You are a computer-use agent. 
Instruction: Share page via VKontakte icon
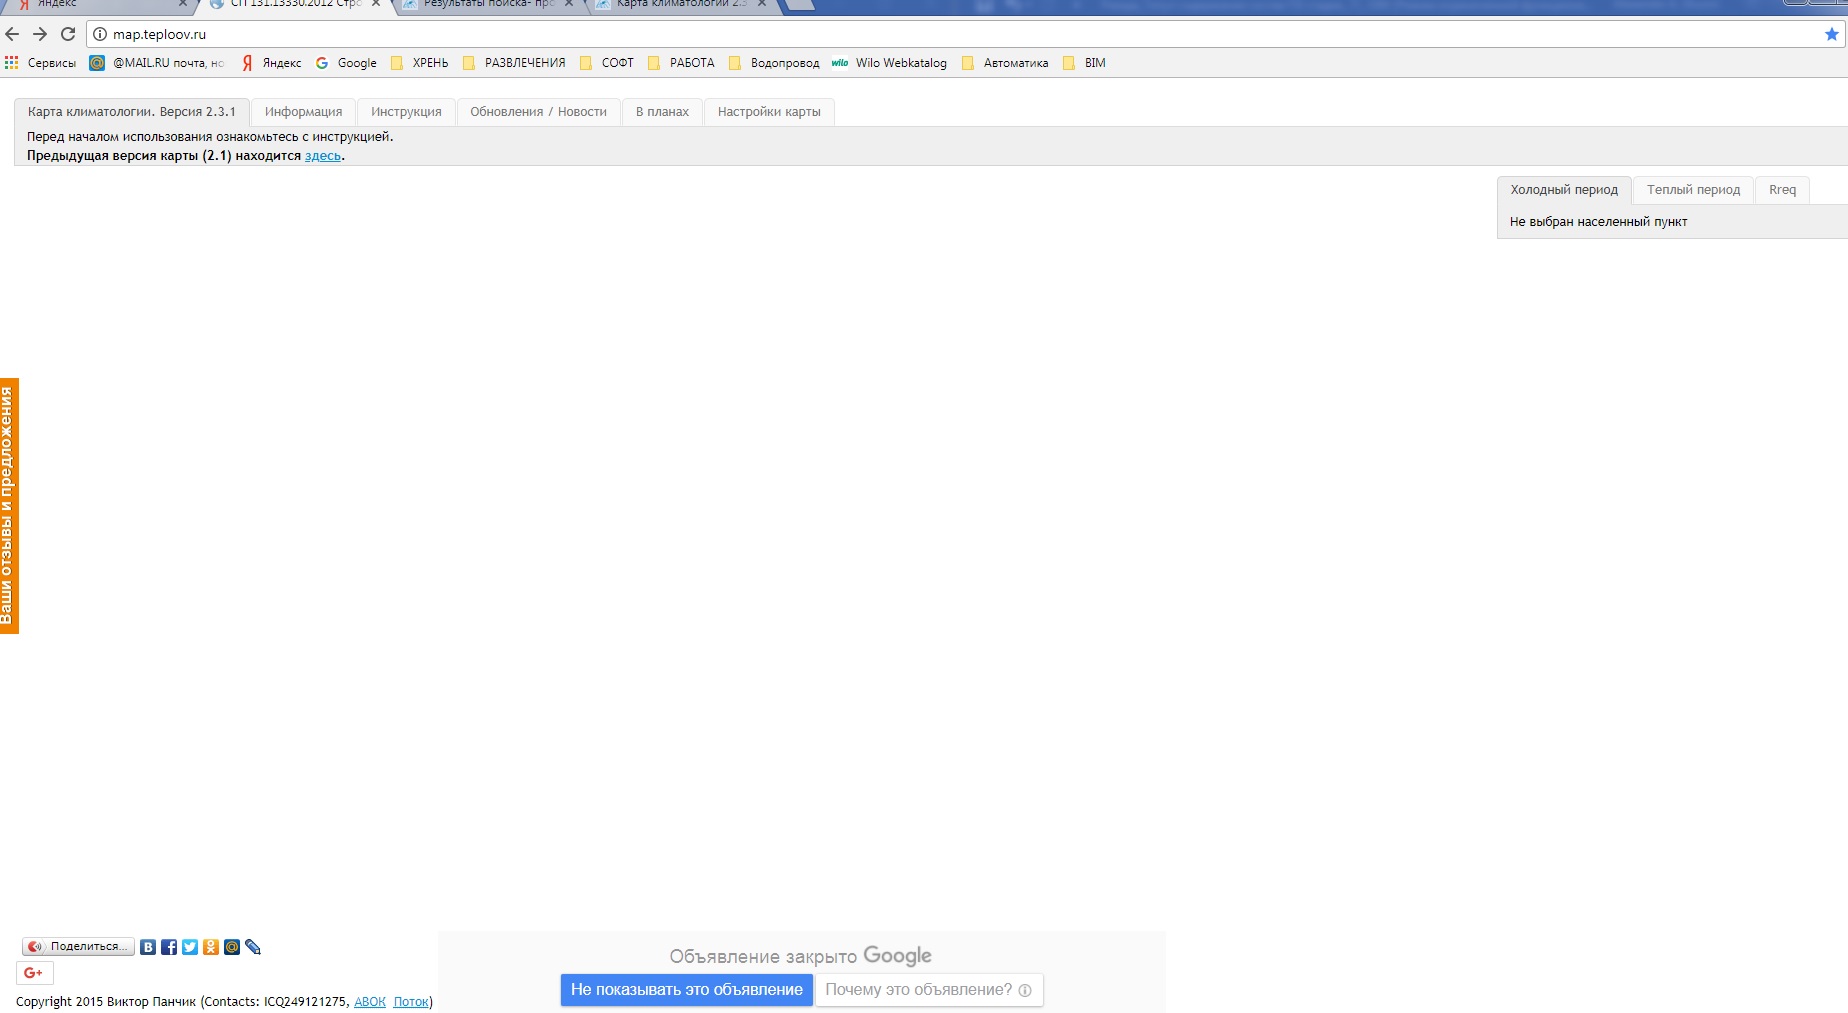(148, 947)
